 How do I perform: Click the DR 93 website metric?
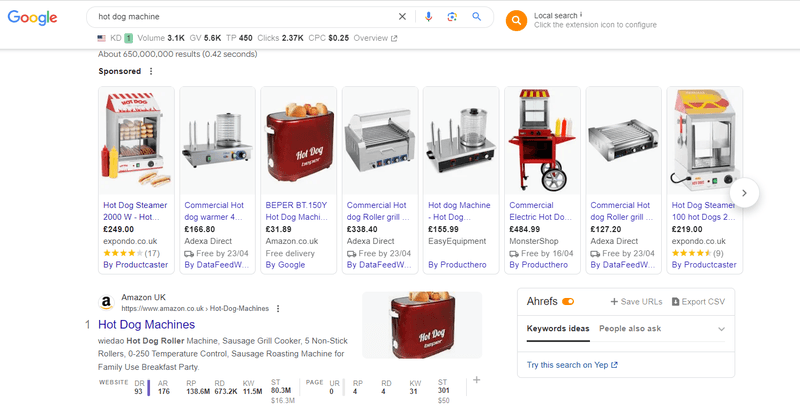click(139, 387)
